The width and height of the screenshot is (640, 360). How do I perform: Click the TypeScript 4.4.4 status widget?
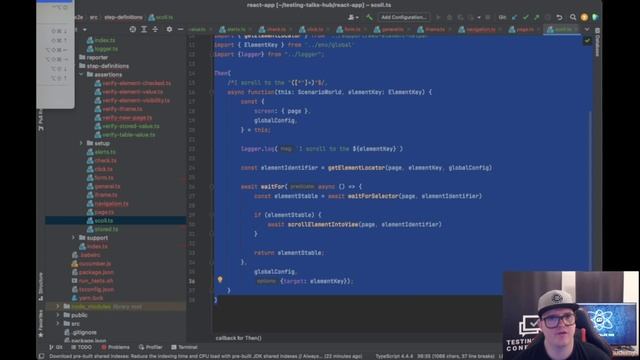pos(394,356)
